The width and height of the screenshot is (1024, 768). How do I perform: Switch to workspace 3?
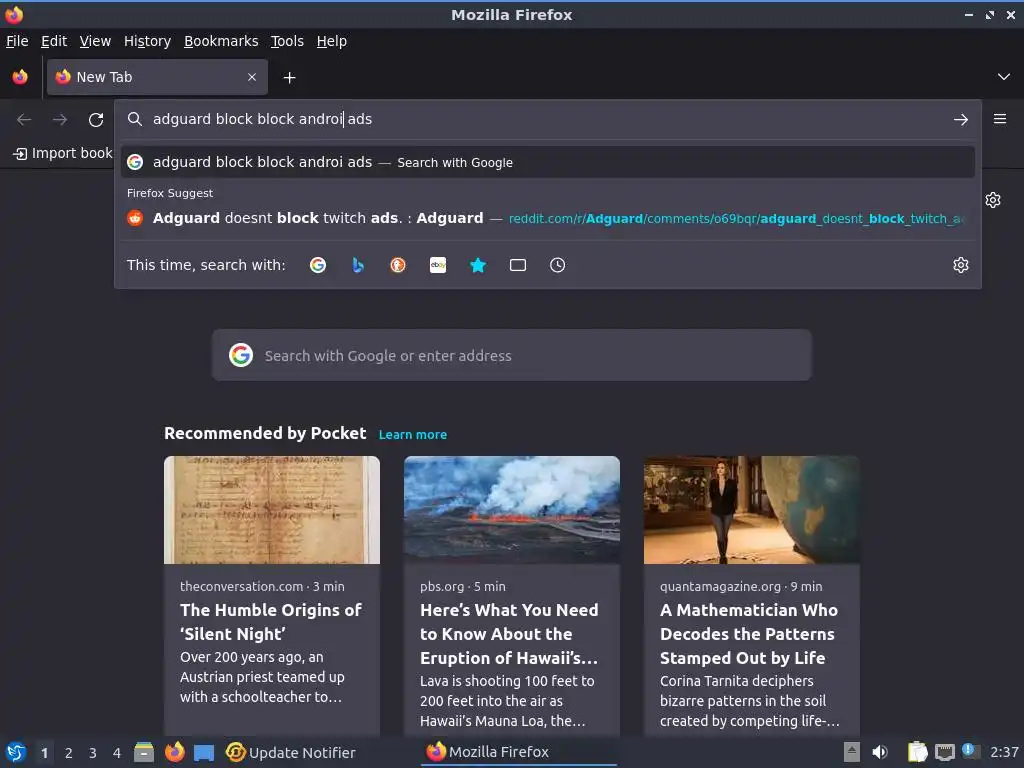(x=93, y=753)
